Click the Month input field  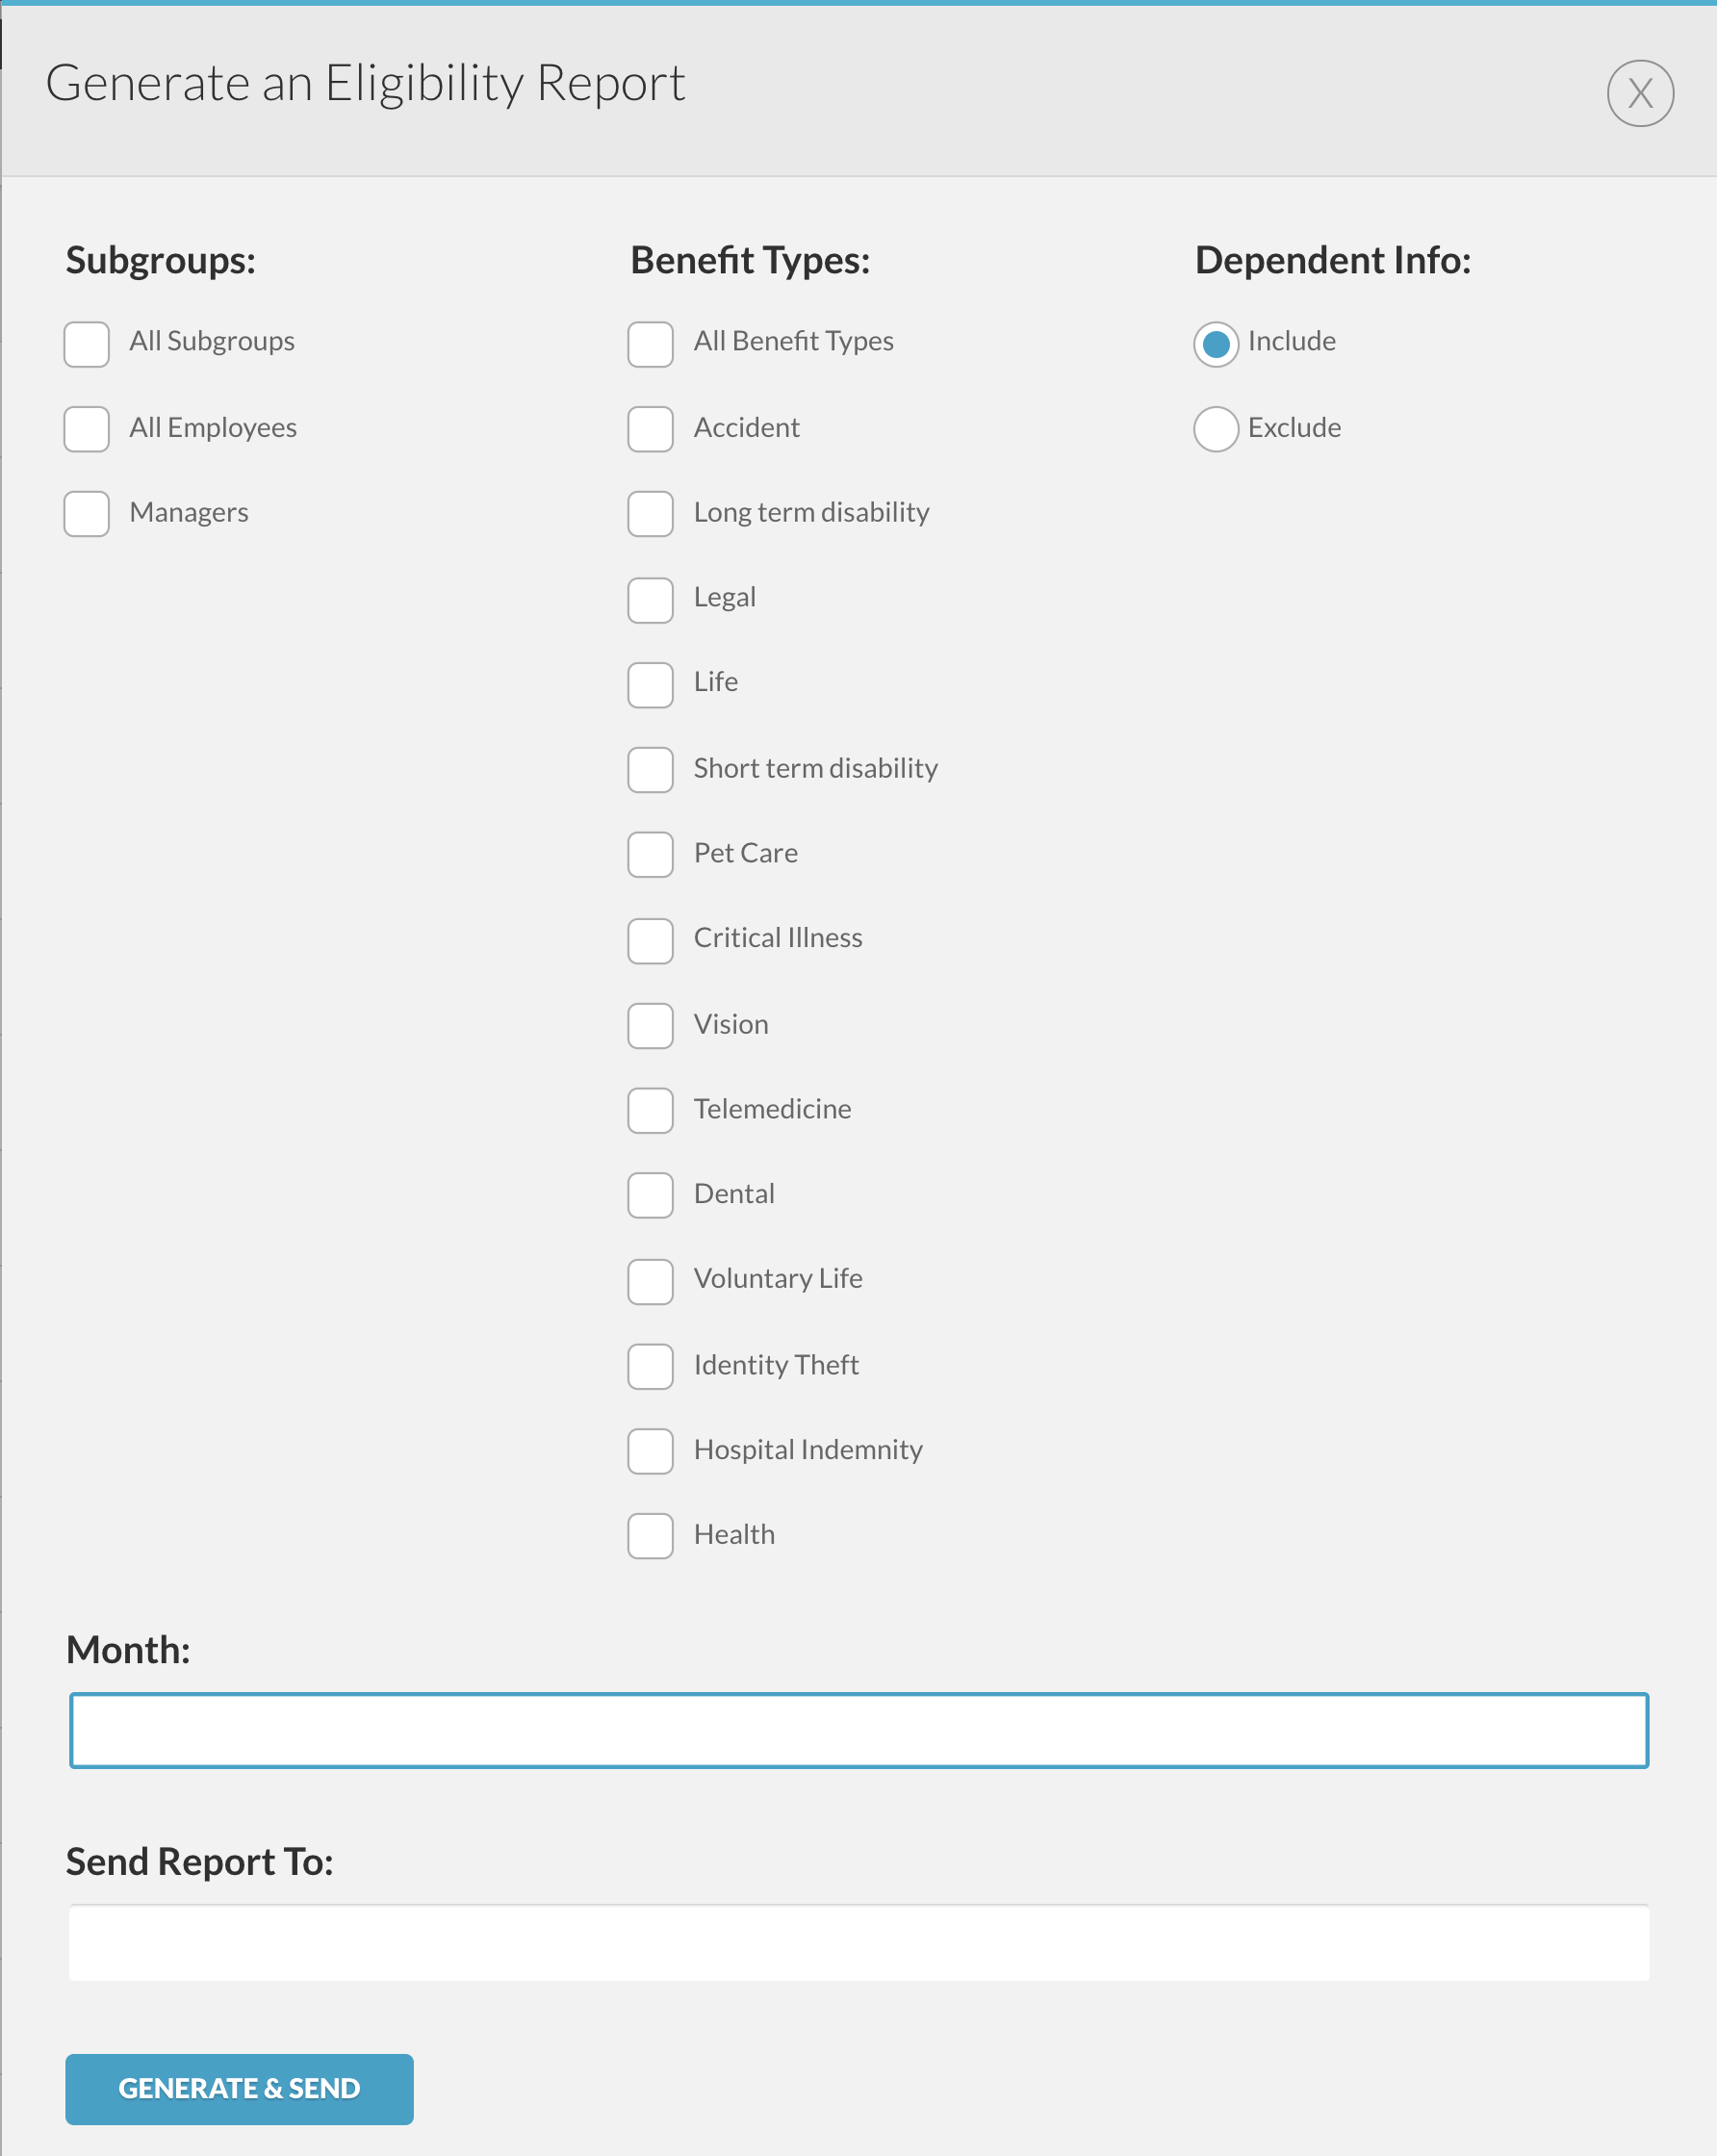click(x=859, y=1730)
